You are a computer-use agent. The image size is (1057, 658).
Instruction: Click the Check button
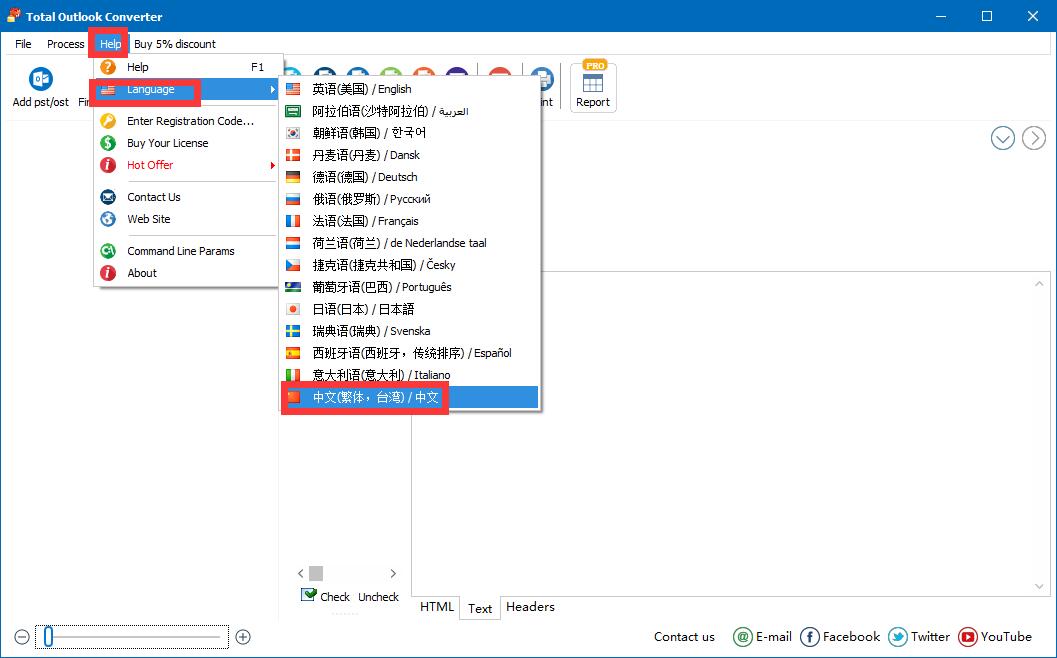[x=326, y=596]
